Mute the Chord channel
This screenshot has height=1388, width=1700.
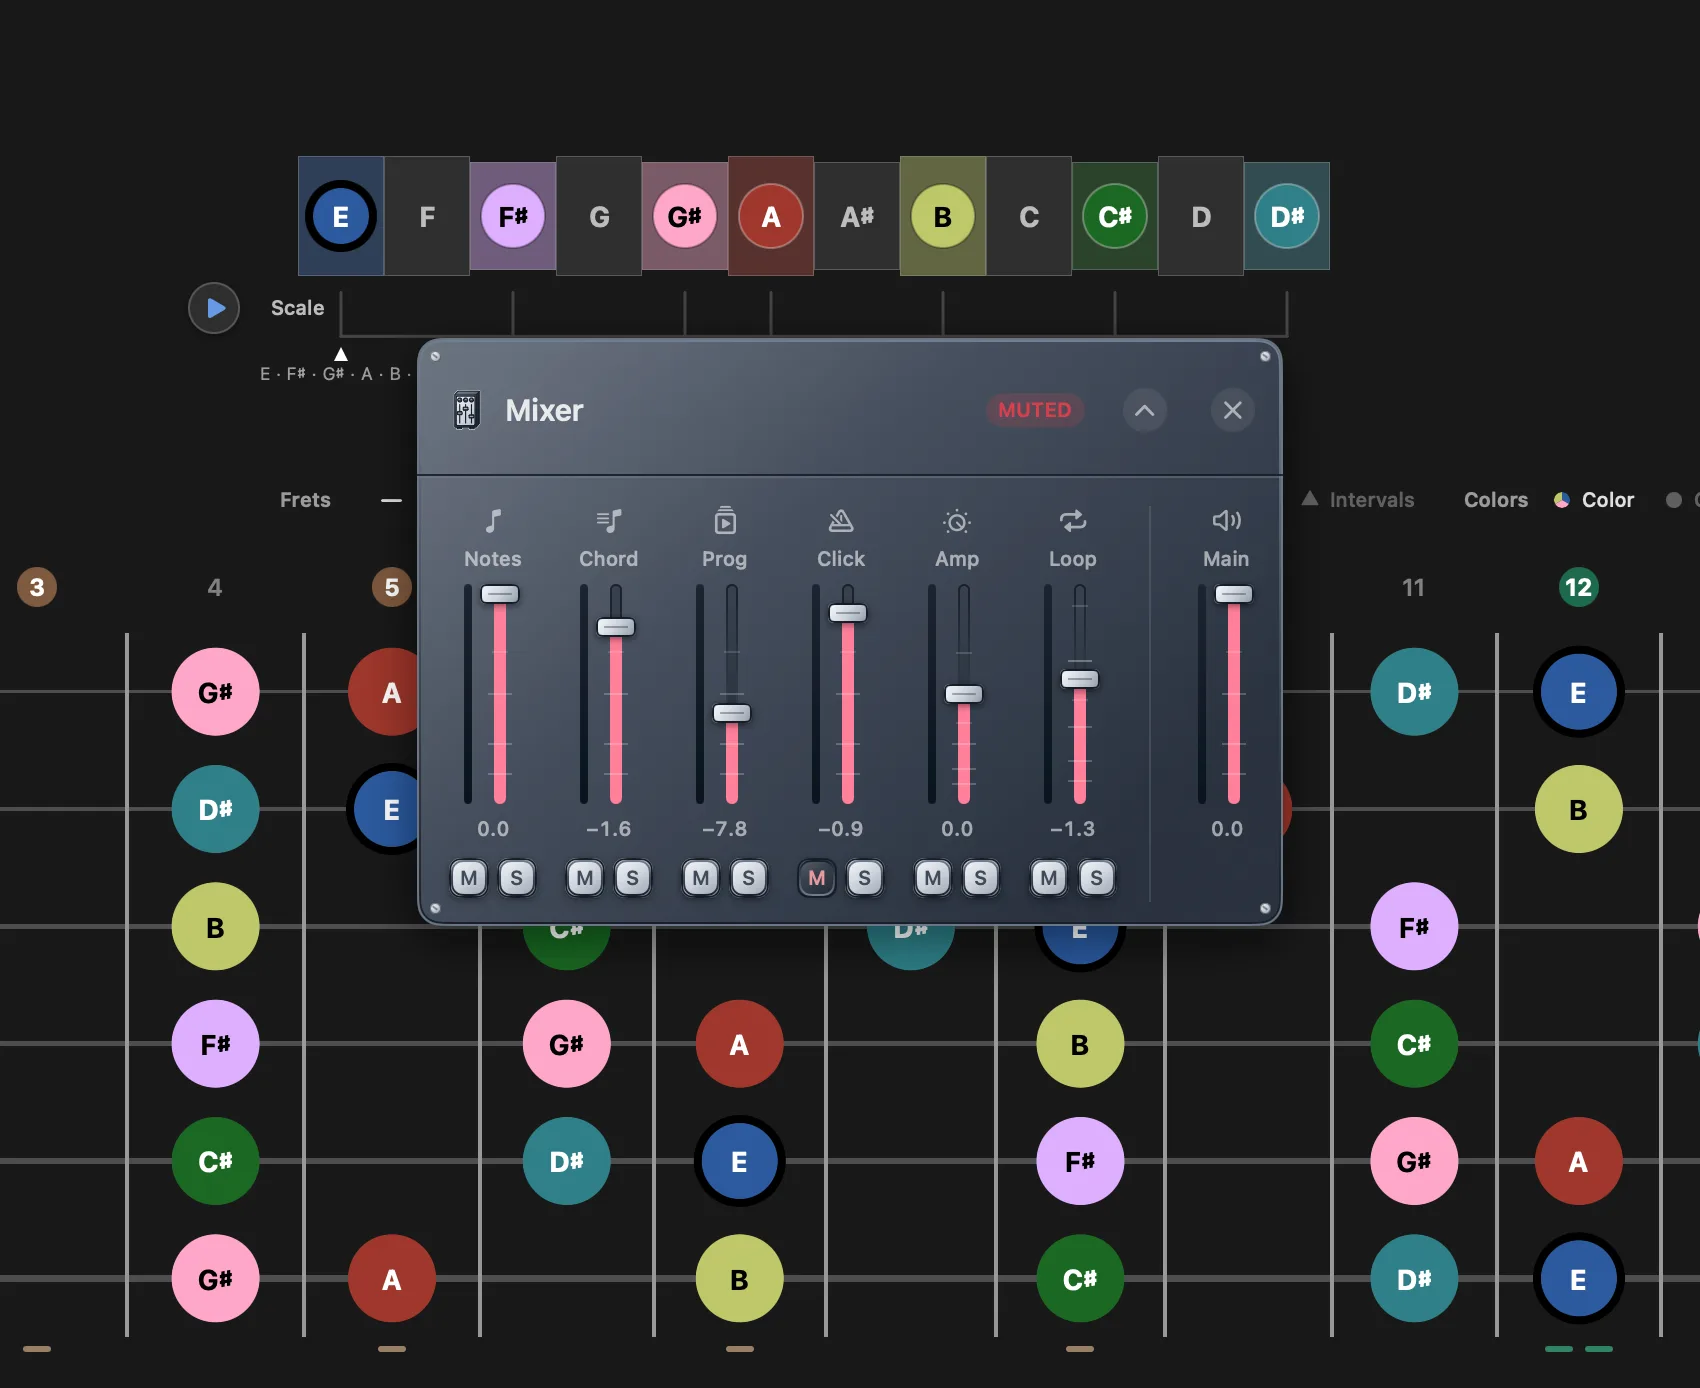(585, 878)
